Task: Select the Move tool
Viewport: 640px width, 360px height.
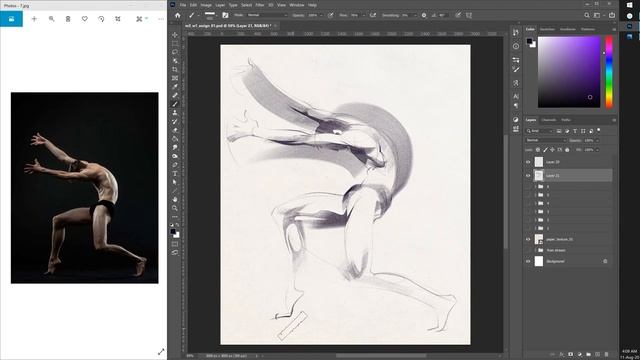Action: coord(175,35)
